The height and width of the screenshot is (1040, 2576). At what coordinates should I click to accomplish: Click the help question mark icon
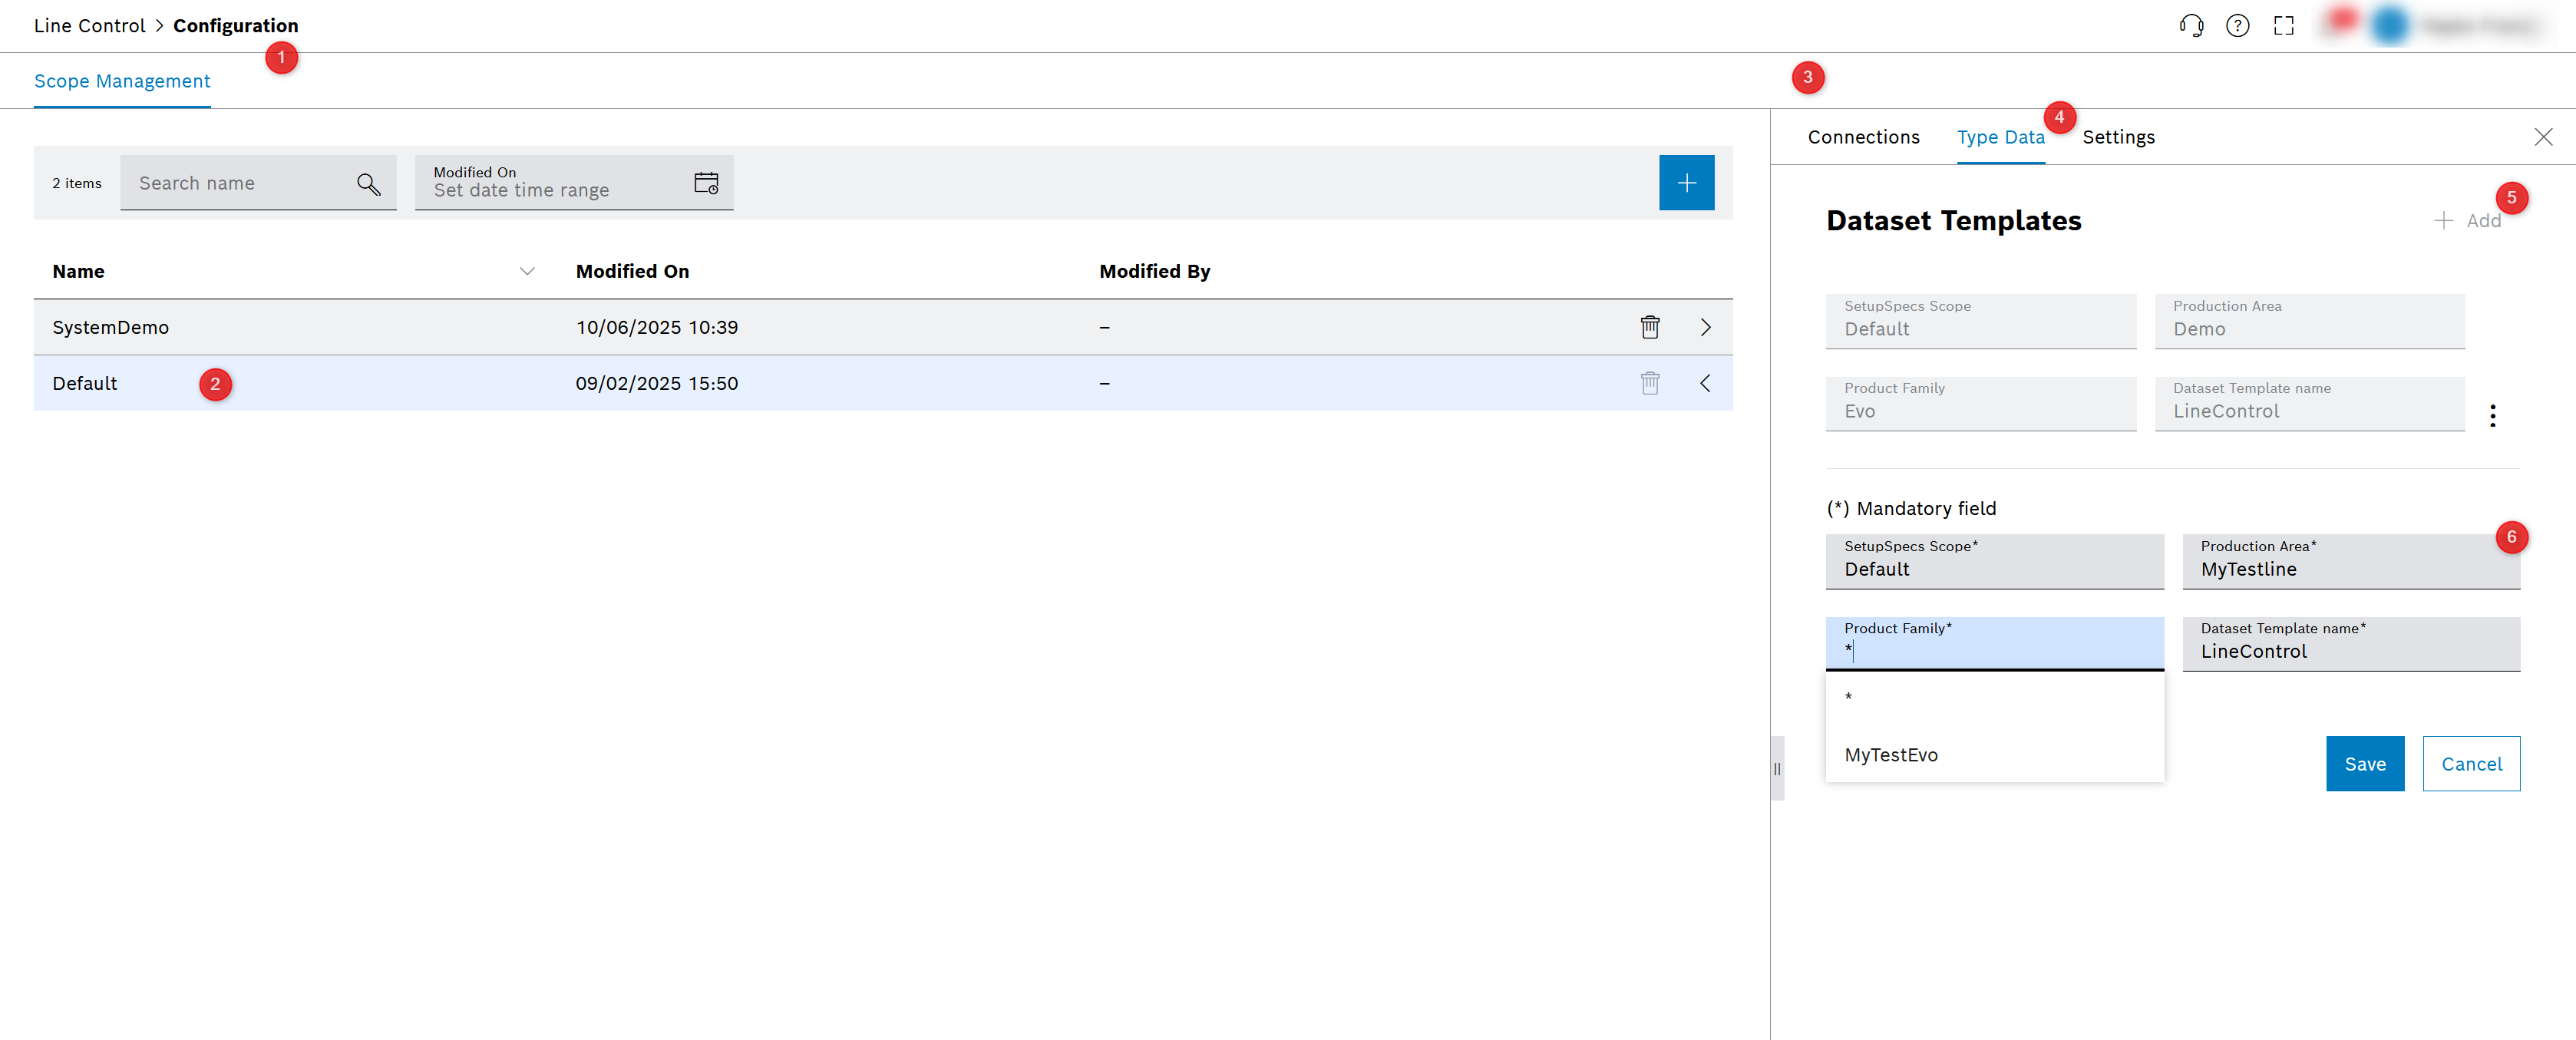coord(2238,25)
